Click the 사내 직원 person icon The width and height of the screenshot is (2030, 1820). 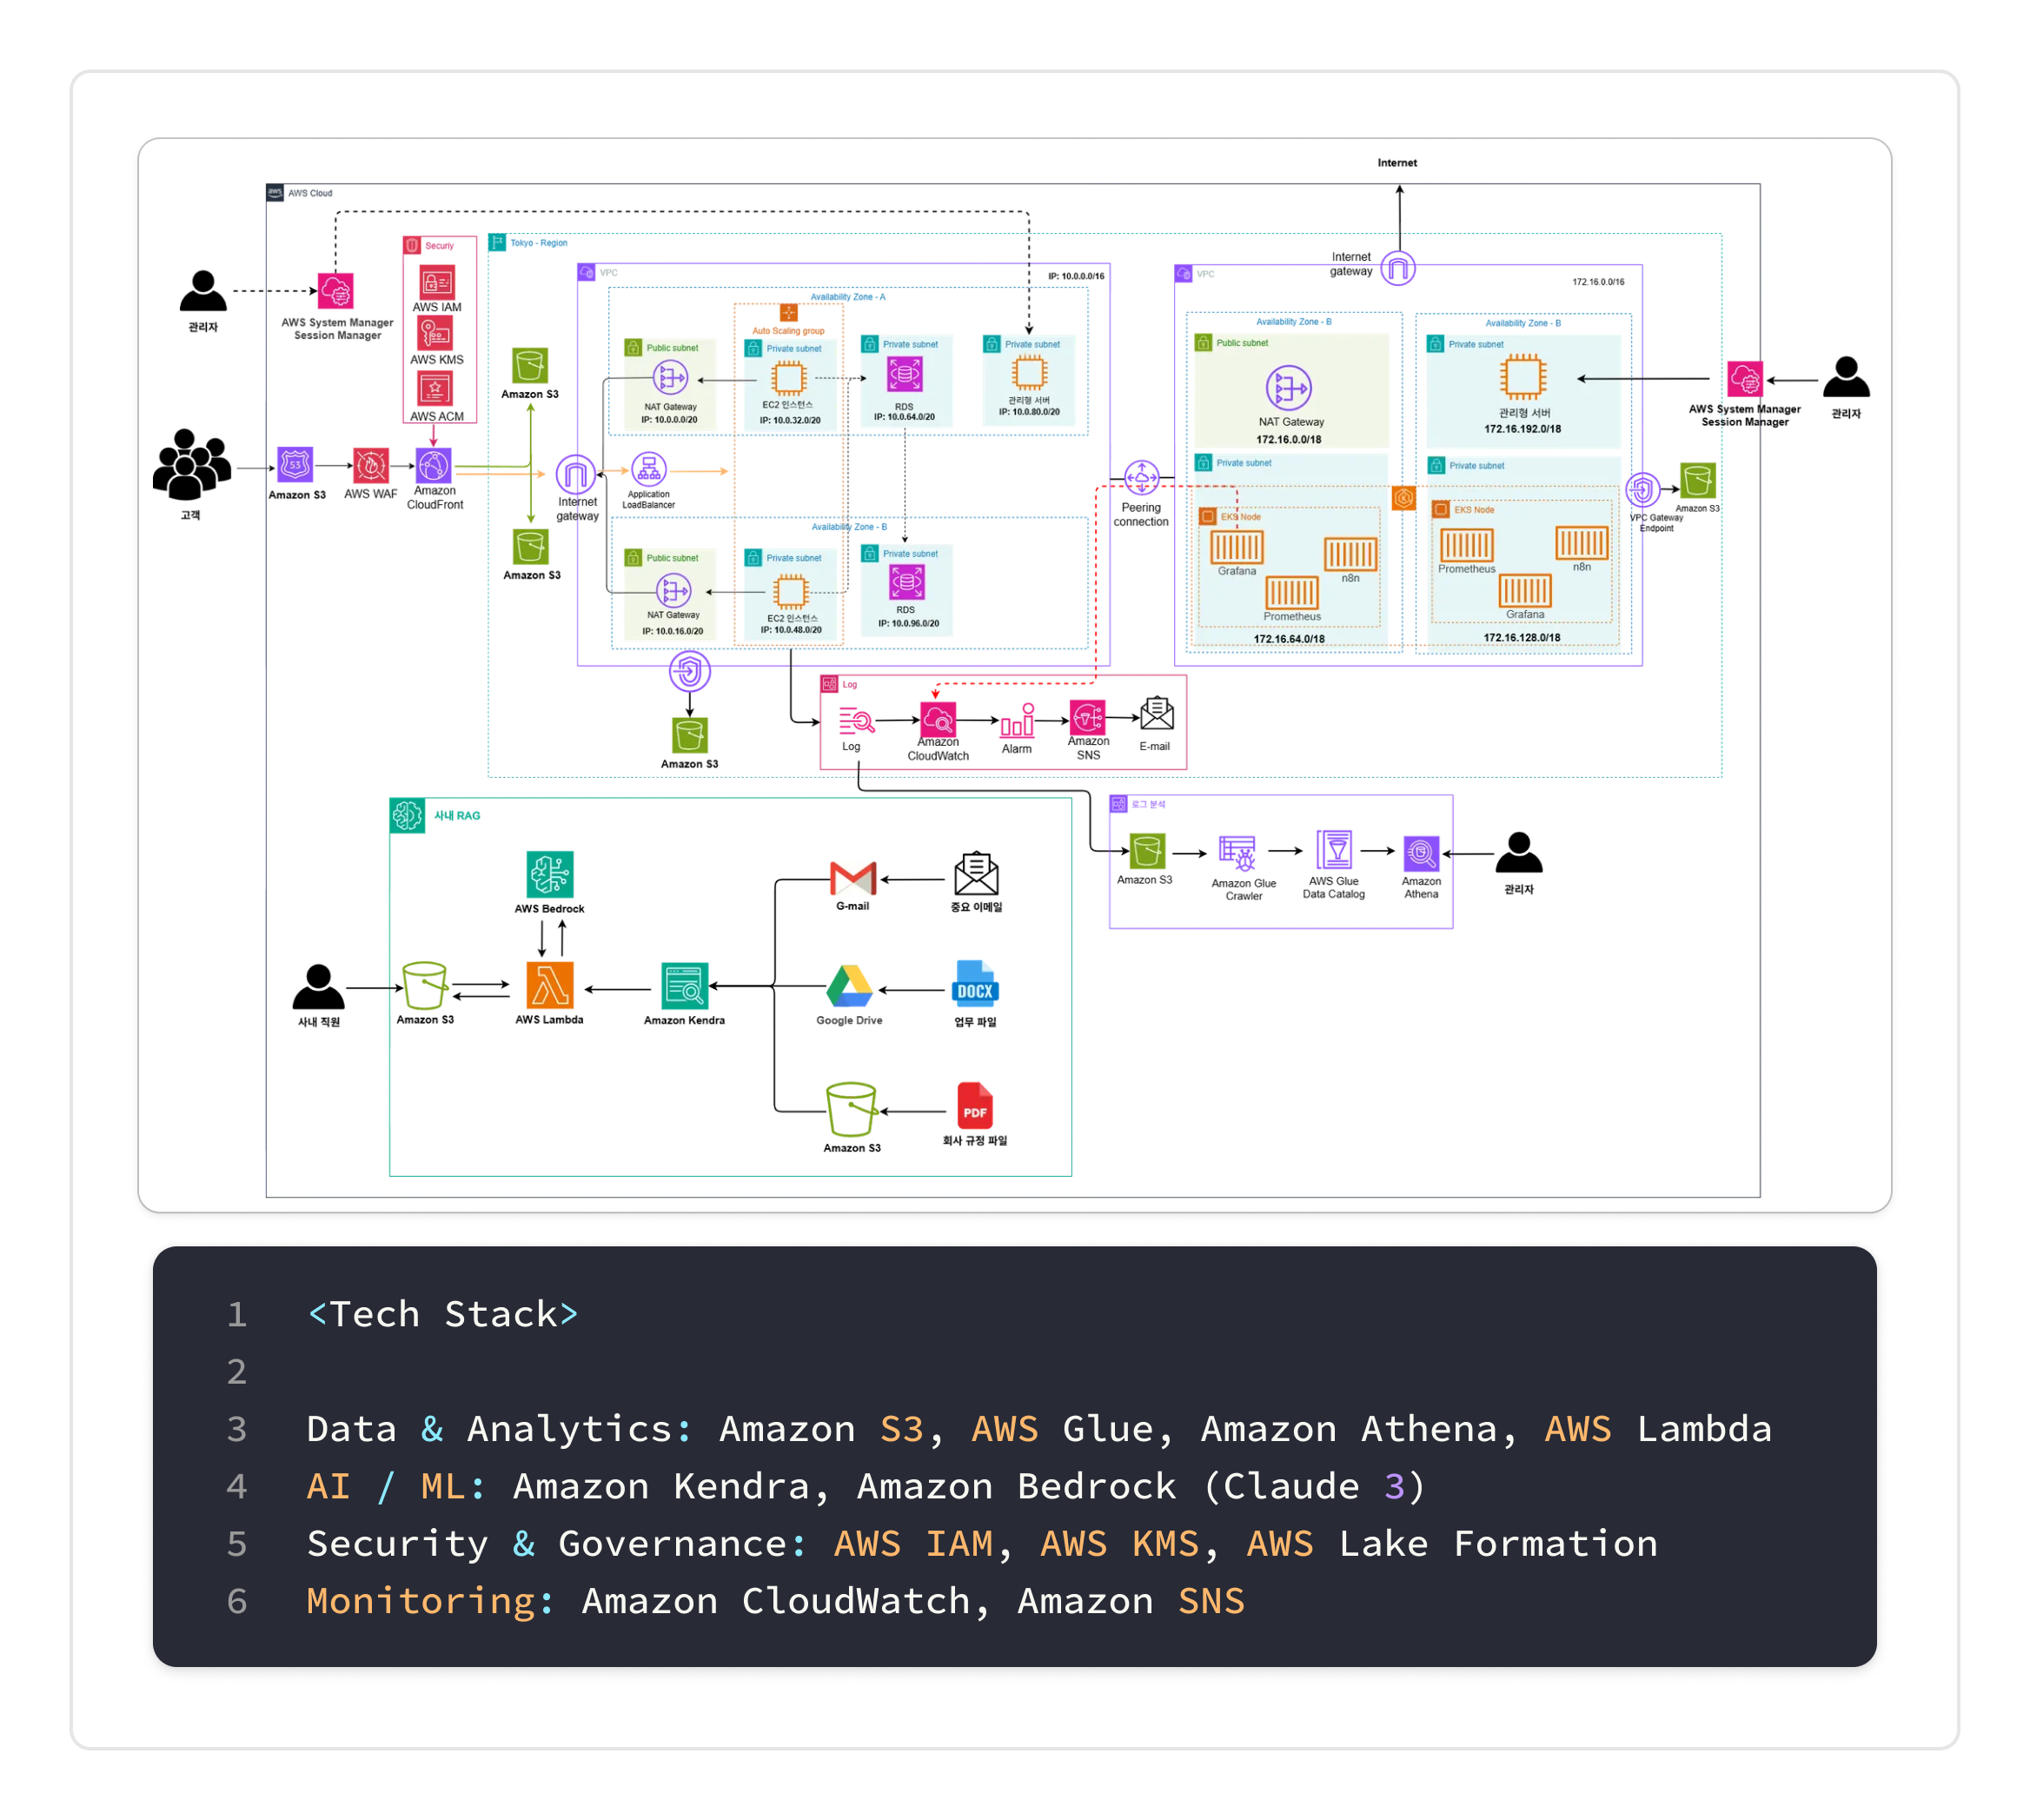click(x=318, y=986)
